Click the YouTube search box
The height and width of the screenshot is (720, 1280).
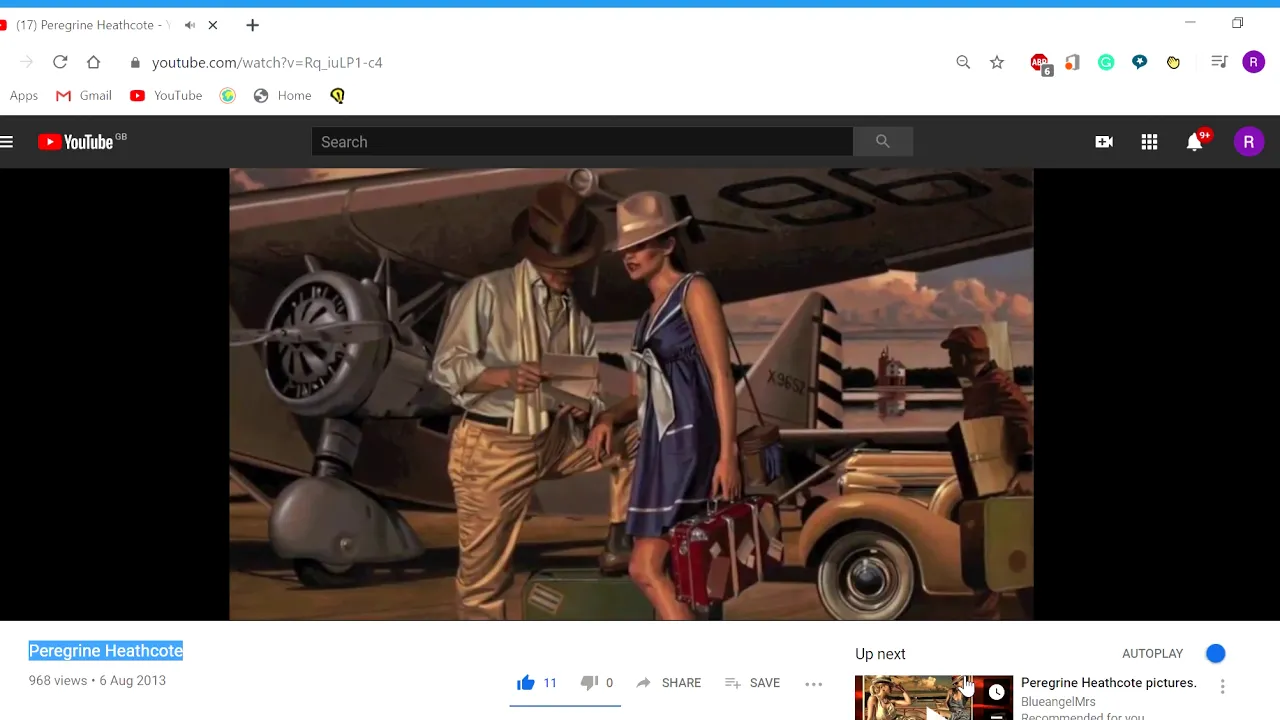pyautogui.click(x=582, y=142)
